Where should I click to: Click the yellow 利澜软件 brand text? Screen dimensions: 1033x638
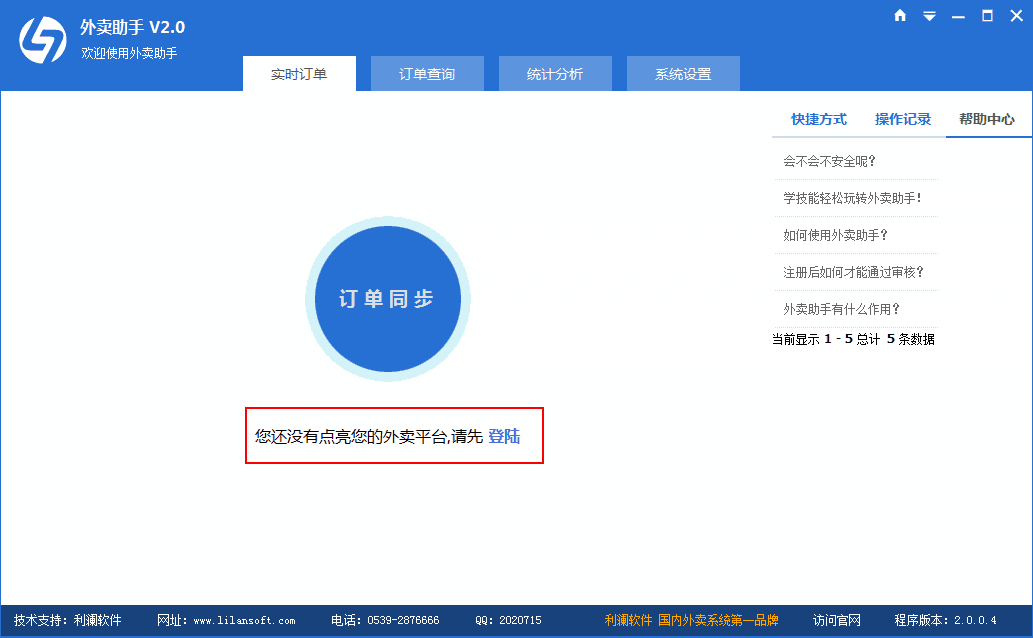pos(630,620)
